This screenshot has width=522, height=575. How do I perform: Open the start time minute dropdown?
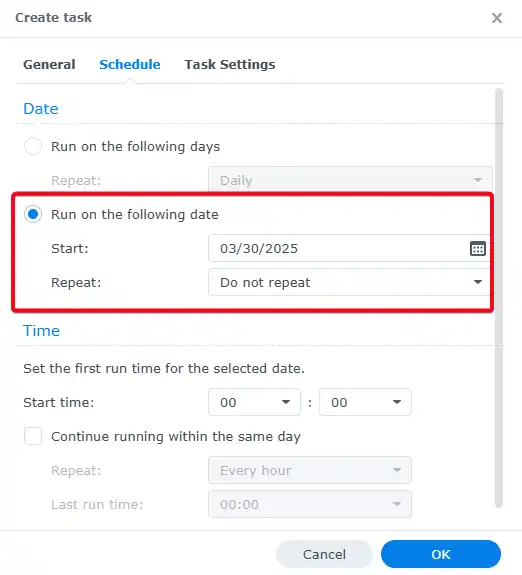pos(365,402)
